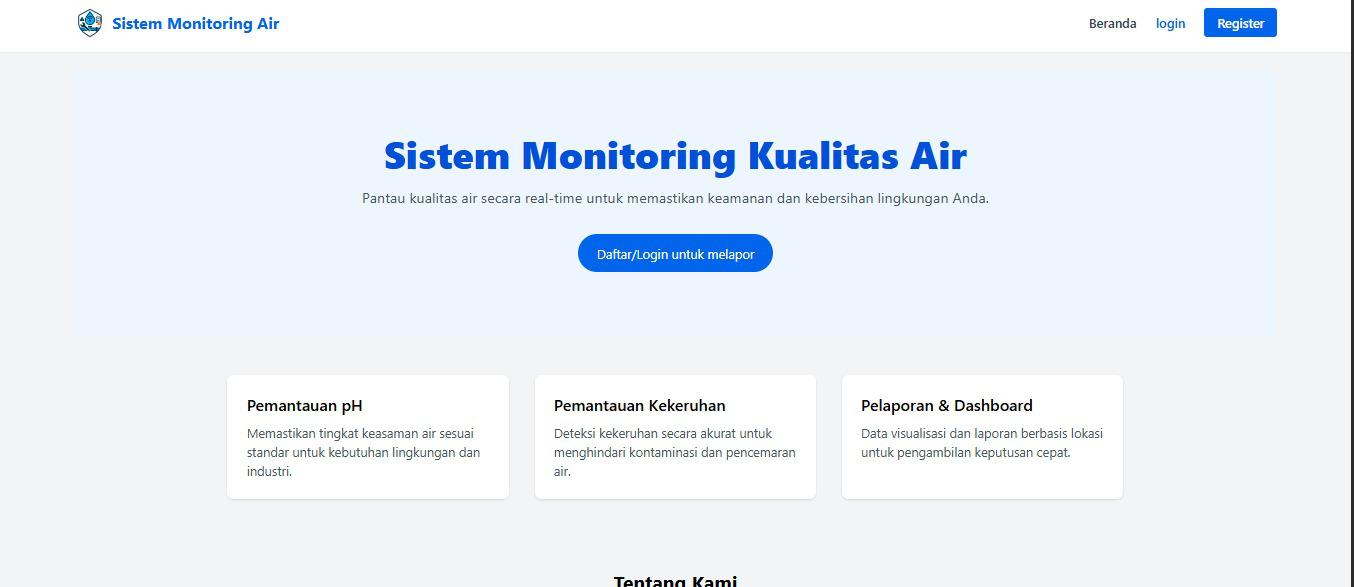Screen dimensions: 1354x587
Task: Click the Tentang Kami section heading
Action: click(675, 580)
